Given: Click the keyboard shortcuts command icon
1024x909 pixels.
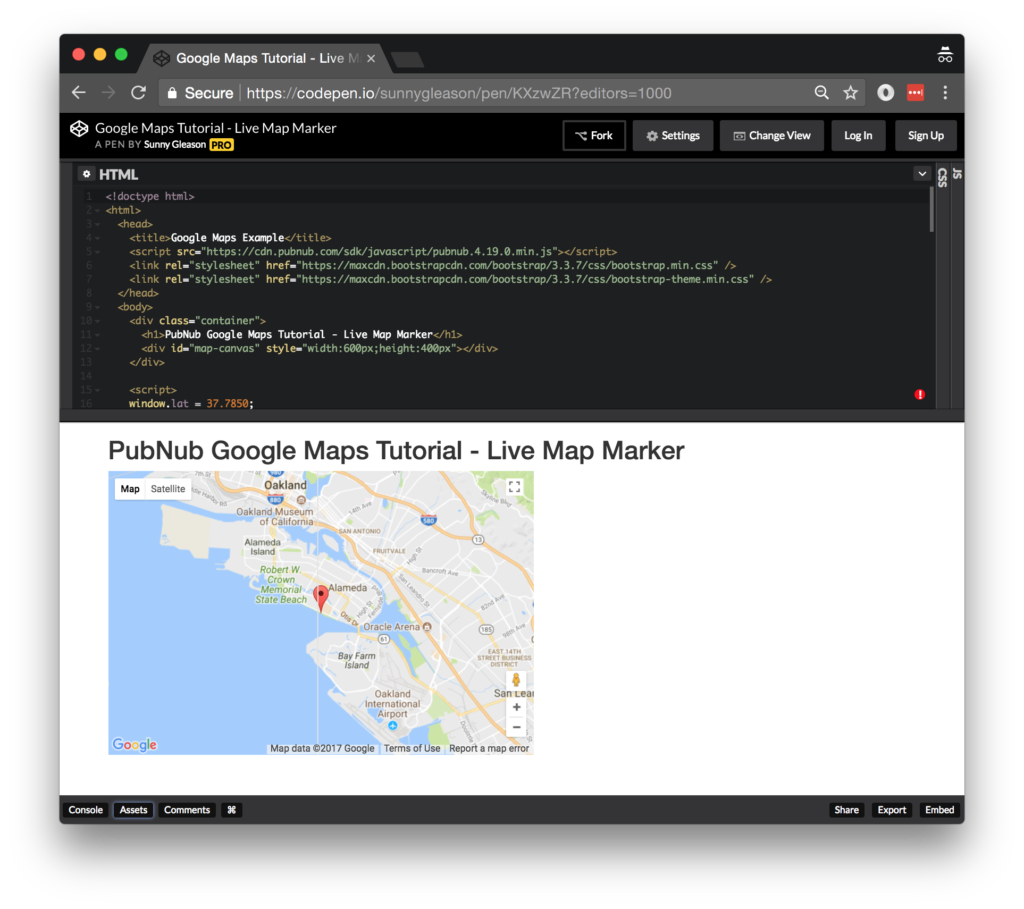Looking at the screenshot, I should coord(231,810).
